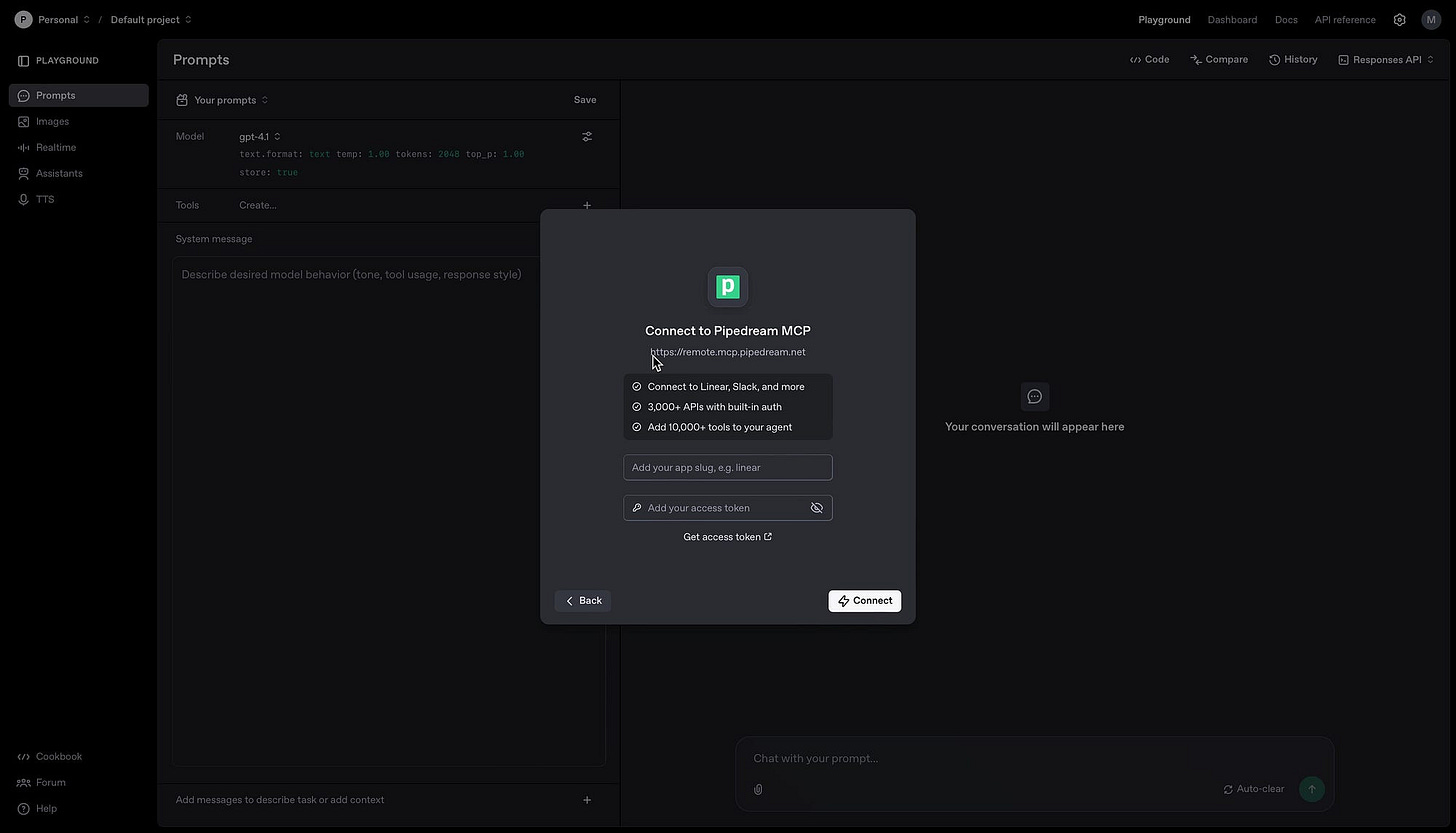Add a tool with the Tools plus icon
This screenshot has height=833, width=1456.
(x=587, y=205)
